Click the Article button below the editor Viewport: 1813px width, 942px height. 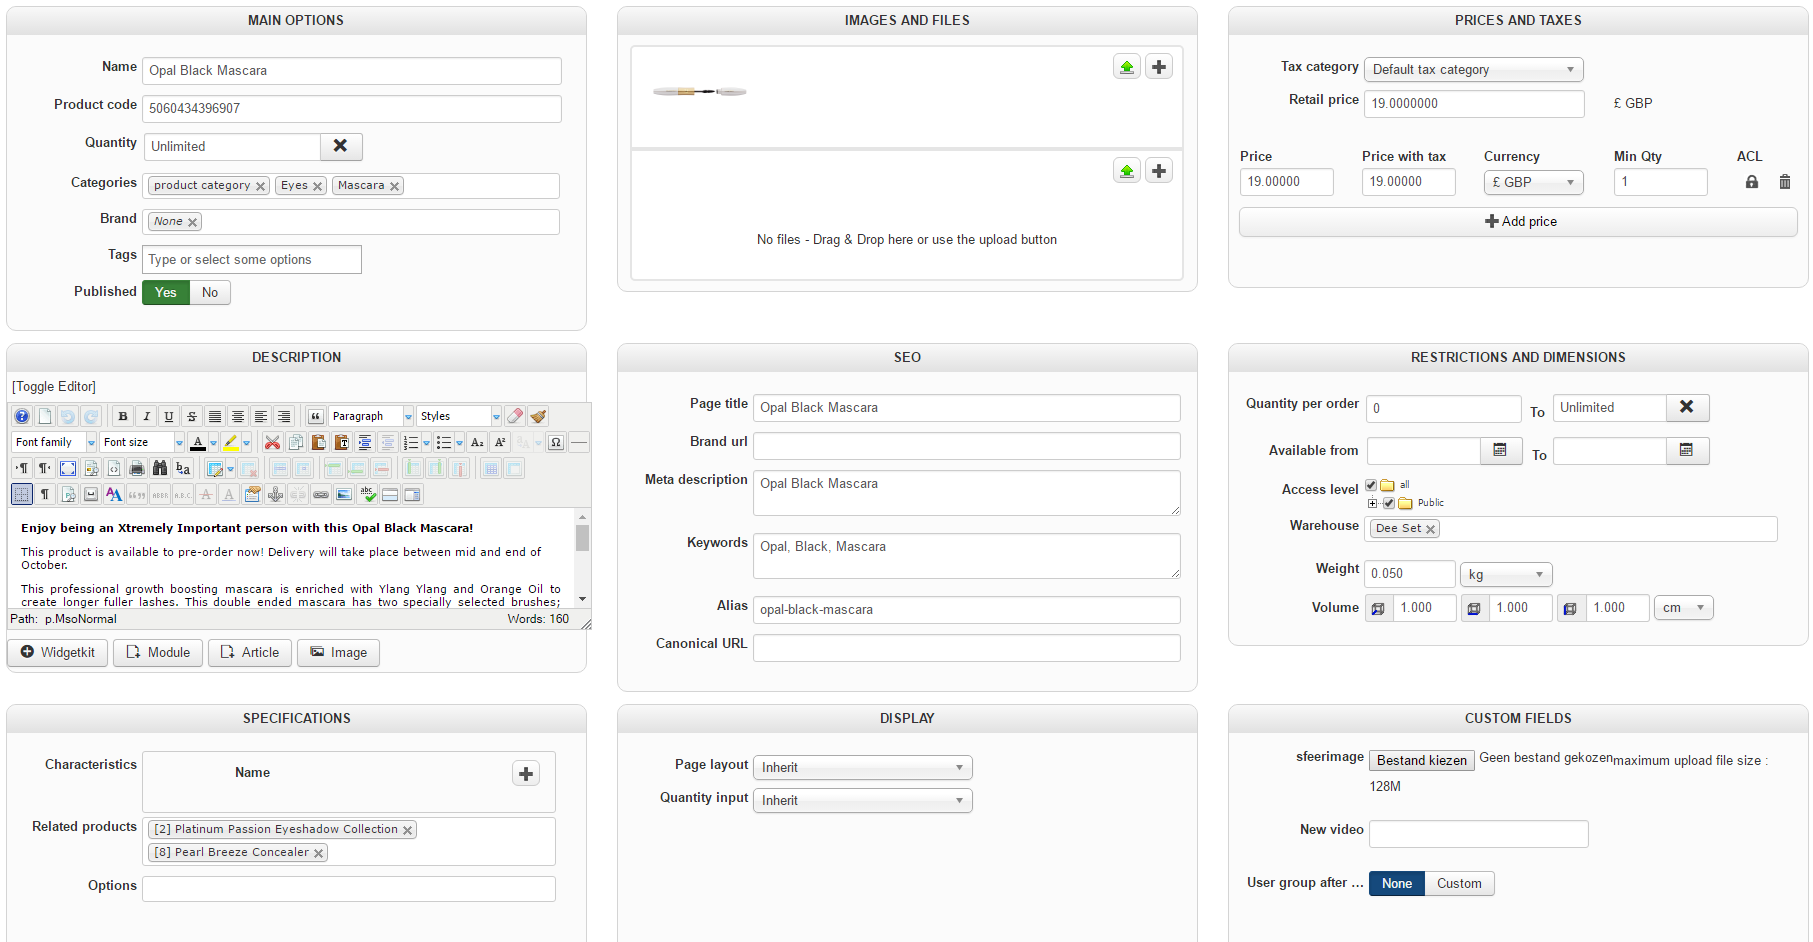click(250, 653)
